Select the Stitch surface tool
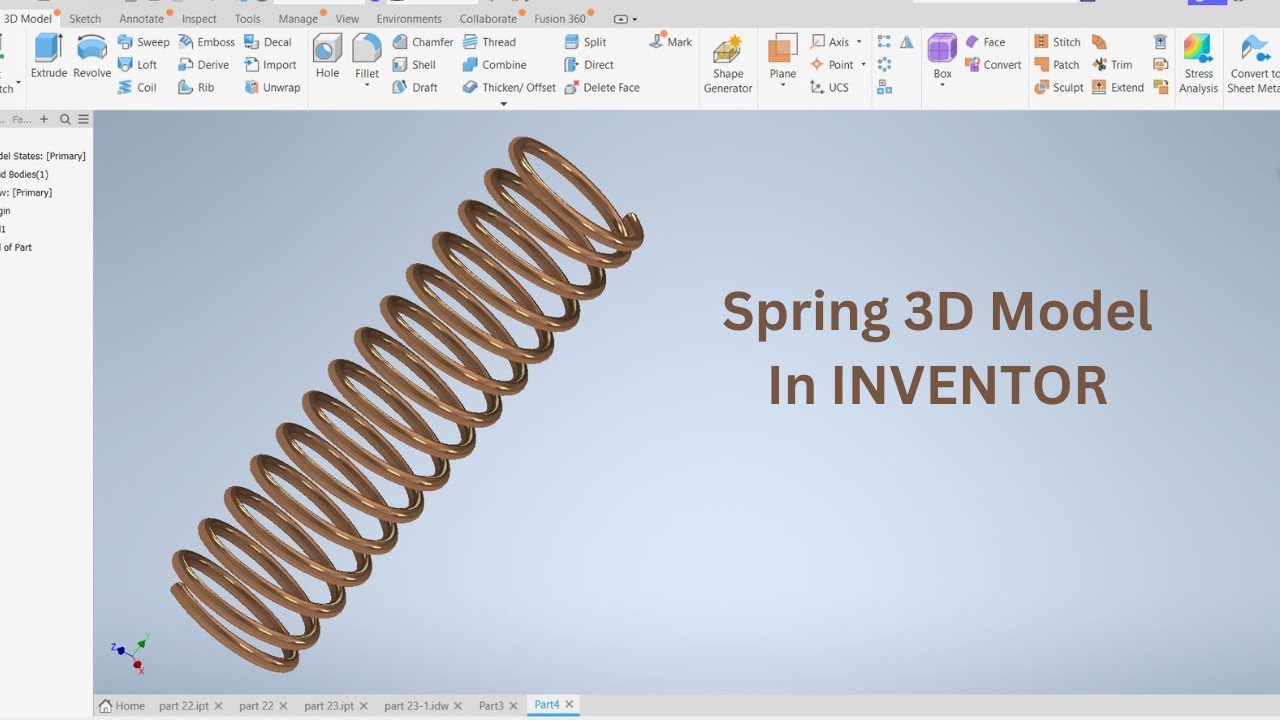1280x720 pixels. point(1057,42)
